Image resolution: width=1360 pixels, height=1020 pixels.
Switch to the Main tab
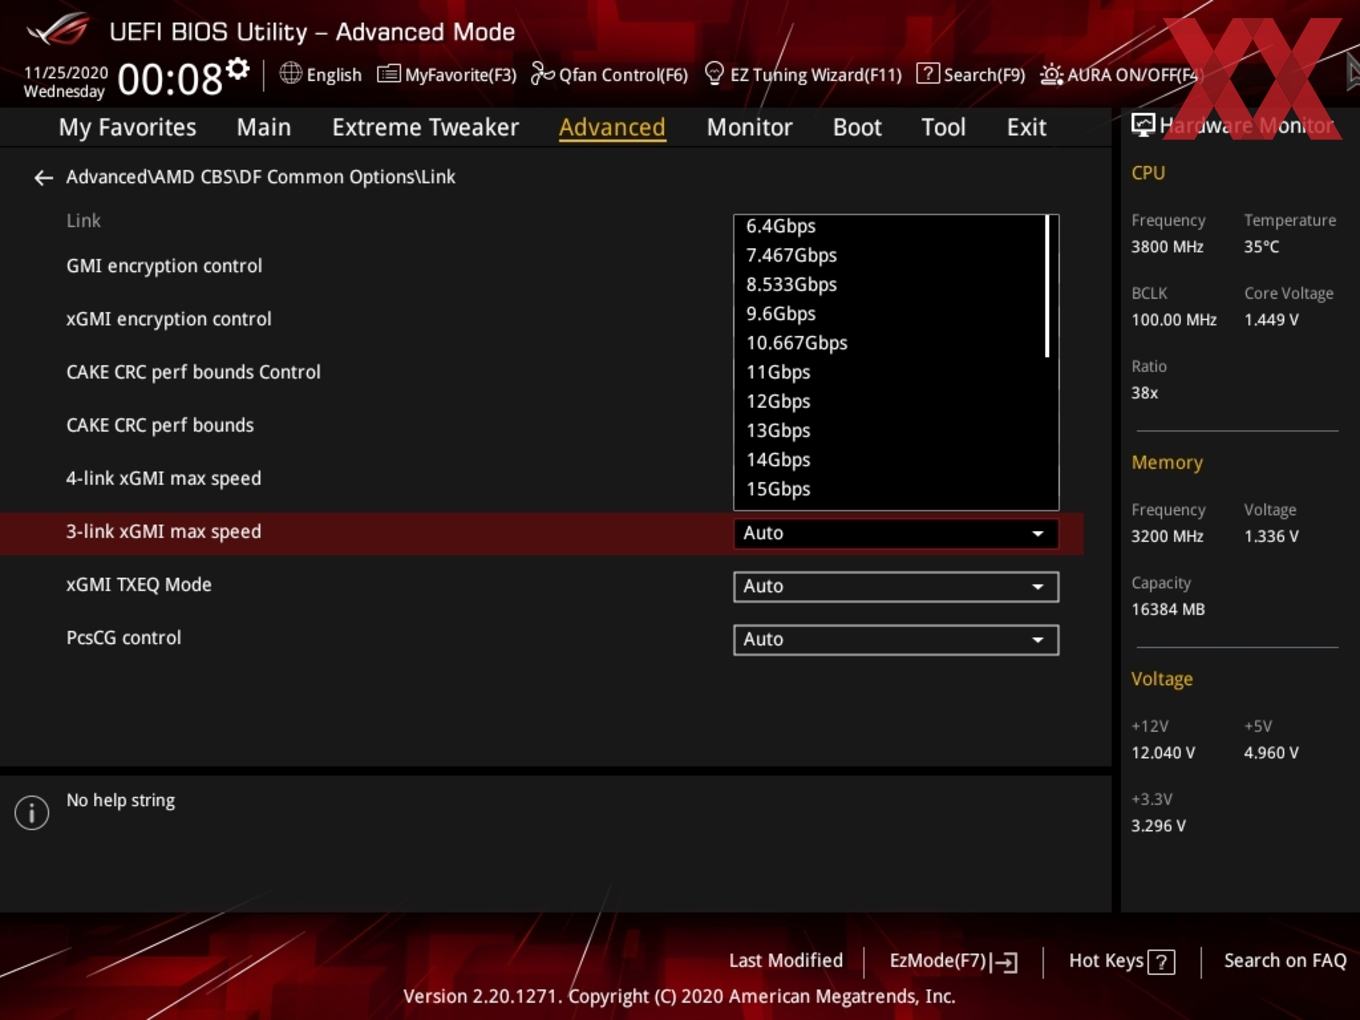(264, 127)
